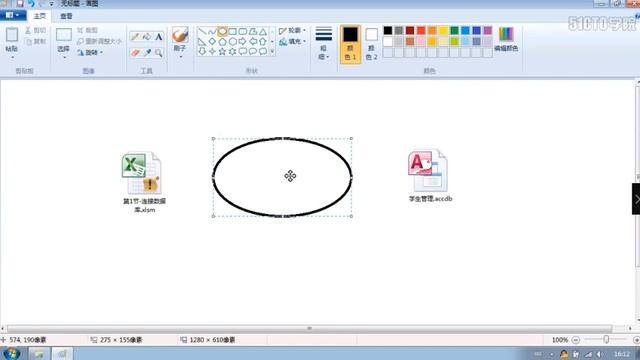The height and width of the screenshot is (360, 640).
Task: Click the Undo arrow in quick access toolbar
Action: click(31, 3)
